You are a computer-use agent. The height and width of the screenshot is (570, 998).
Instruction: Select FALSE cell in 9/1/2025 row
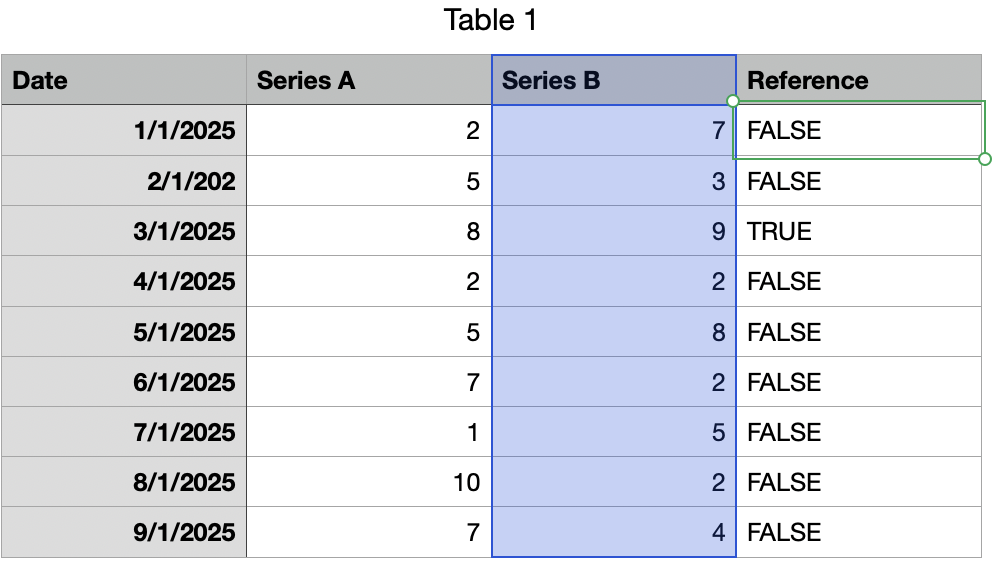[x=859, y=532]
